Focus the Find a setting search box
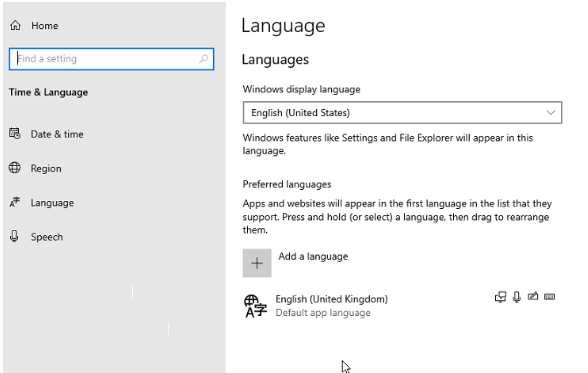 (x=111, y=59)
